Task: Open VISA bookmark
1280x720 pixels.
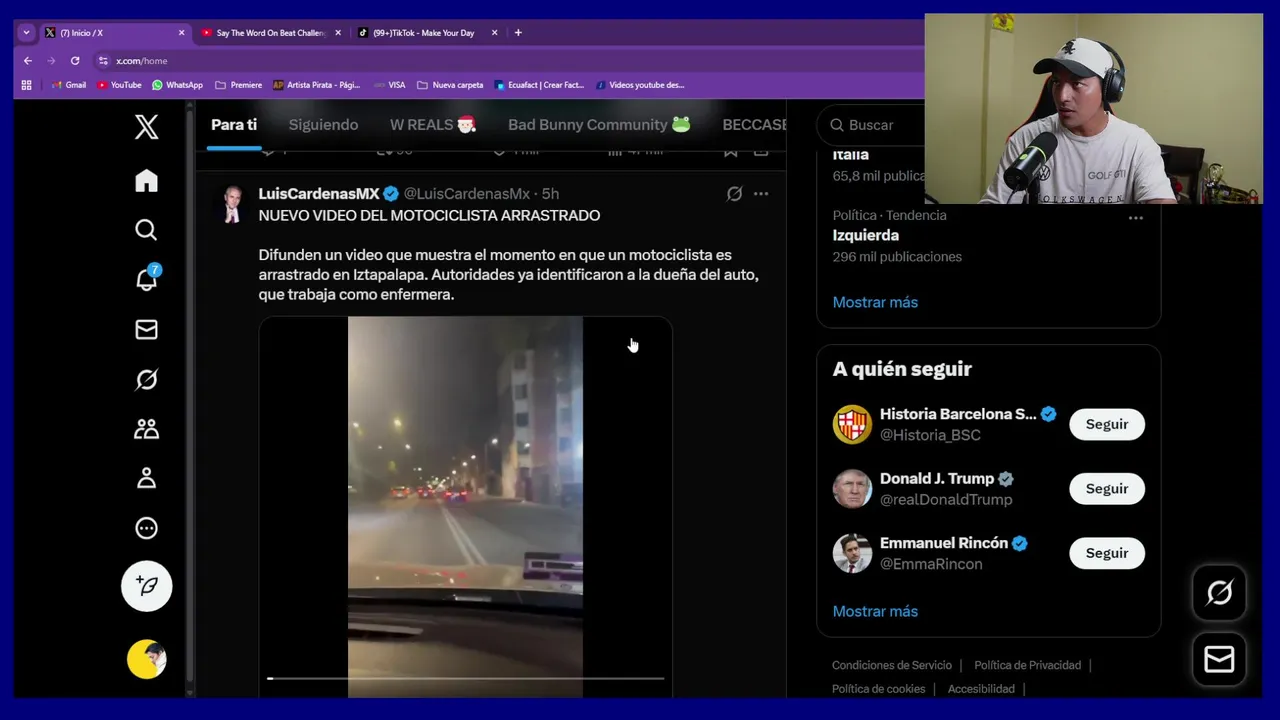Action: [390, 85]
